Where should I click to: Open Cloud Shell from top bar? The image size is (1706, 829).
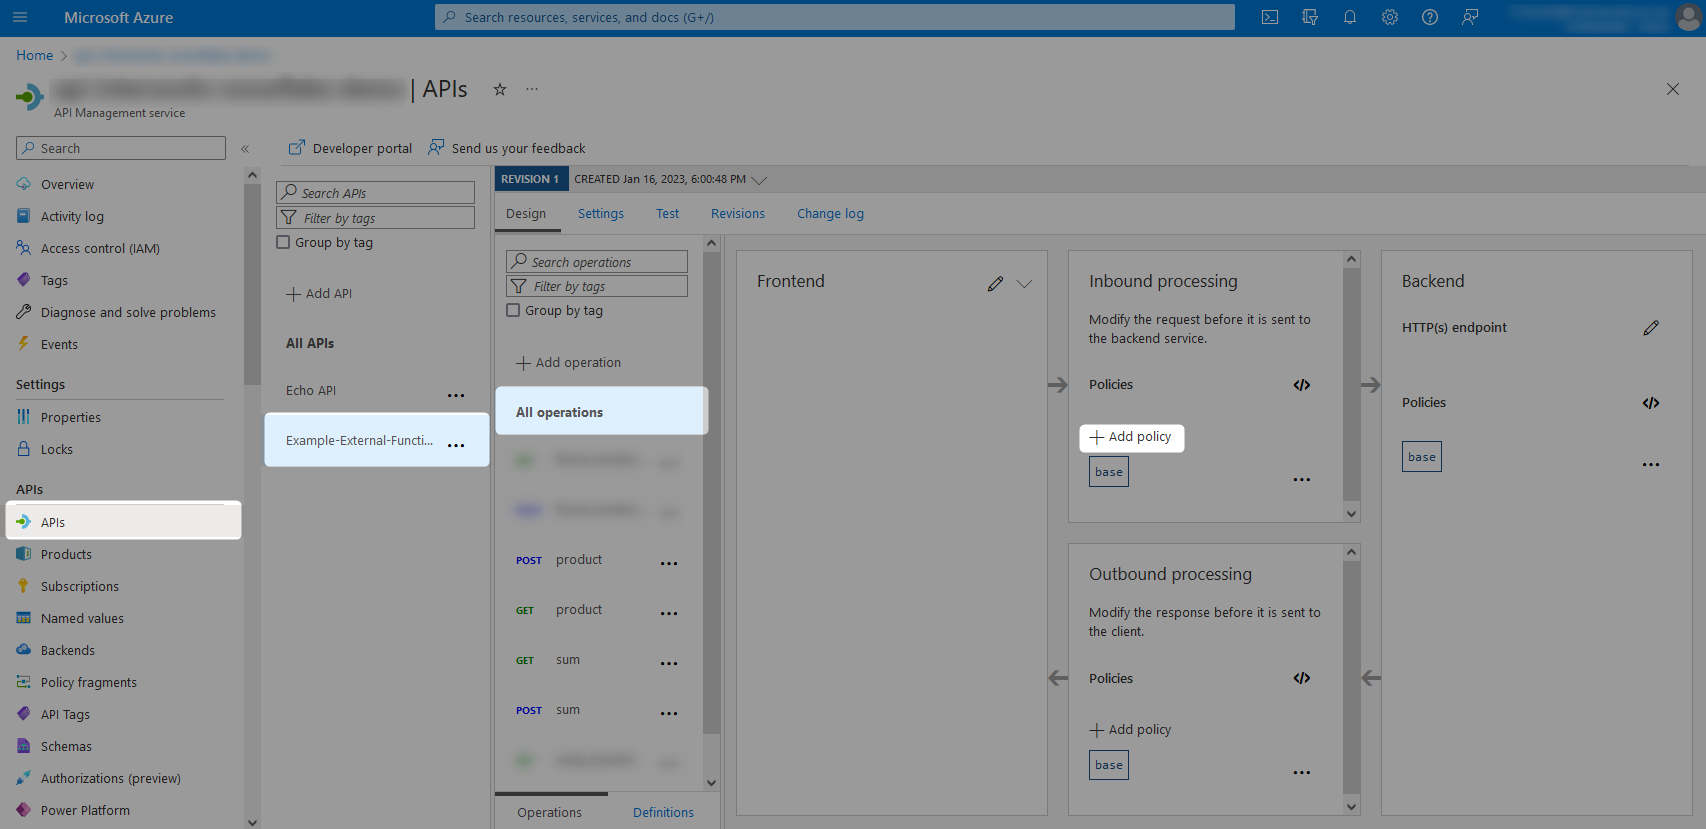1270,17
